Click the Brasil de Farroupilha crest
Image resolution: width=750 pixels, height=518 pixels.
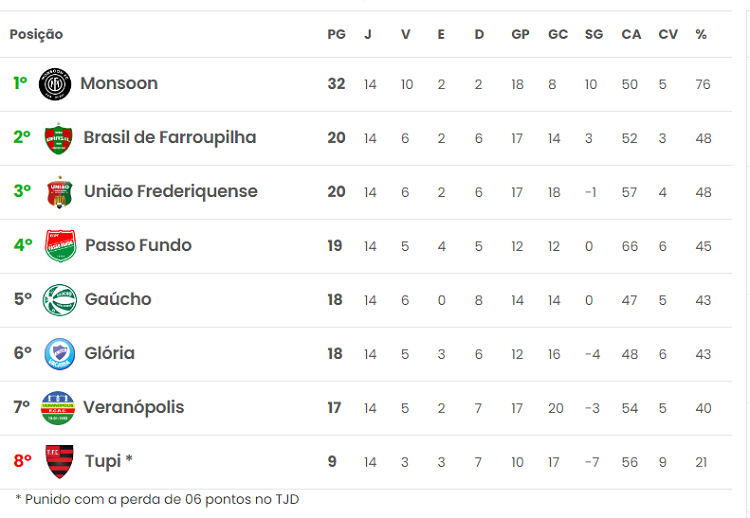pyautogui.click(x=60, y=138)
